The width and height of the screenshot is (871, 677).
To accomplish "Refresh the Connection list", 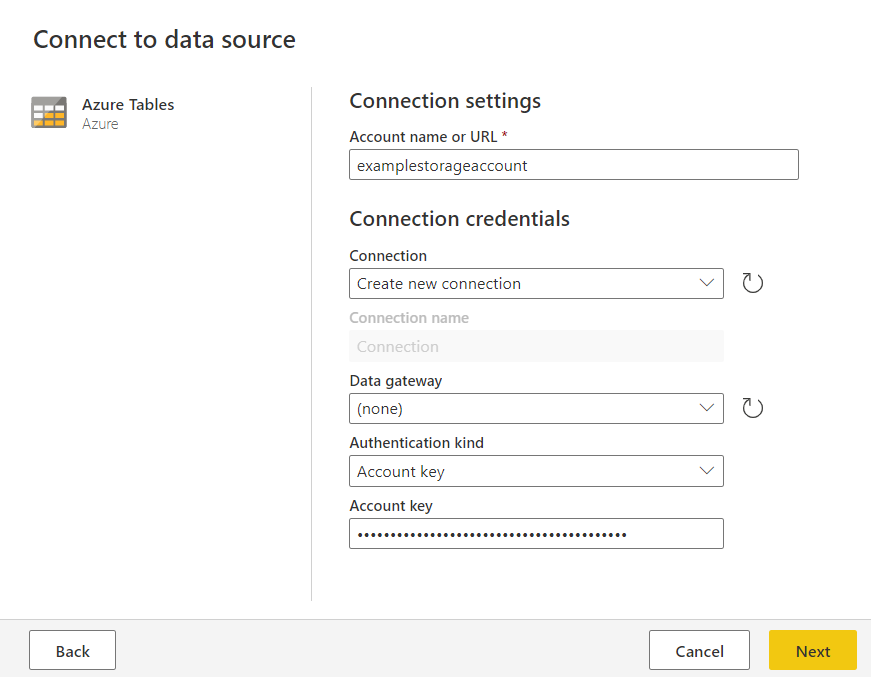I will (x=752, y=283).
